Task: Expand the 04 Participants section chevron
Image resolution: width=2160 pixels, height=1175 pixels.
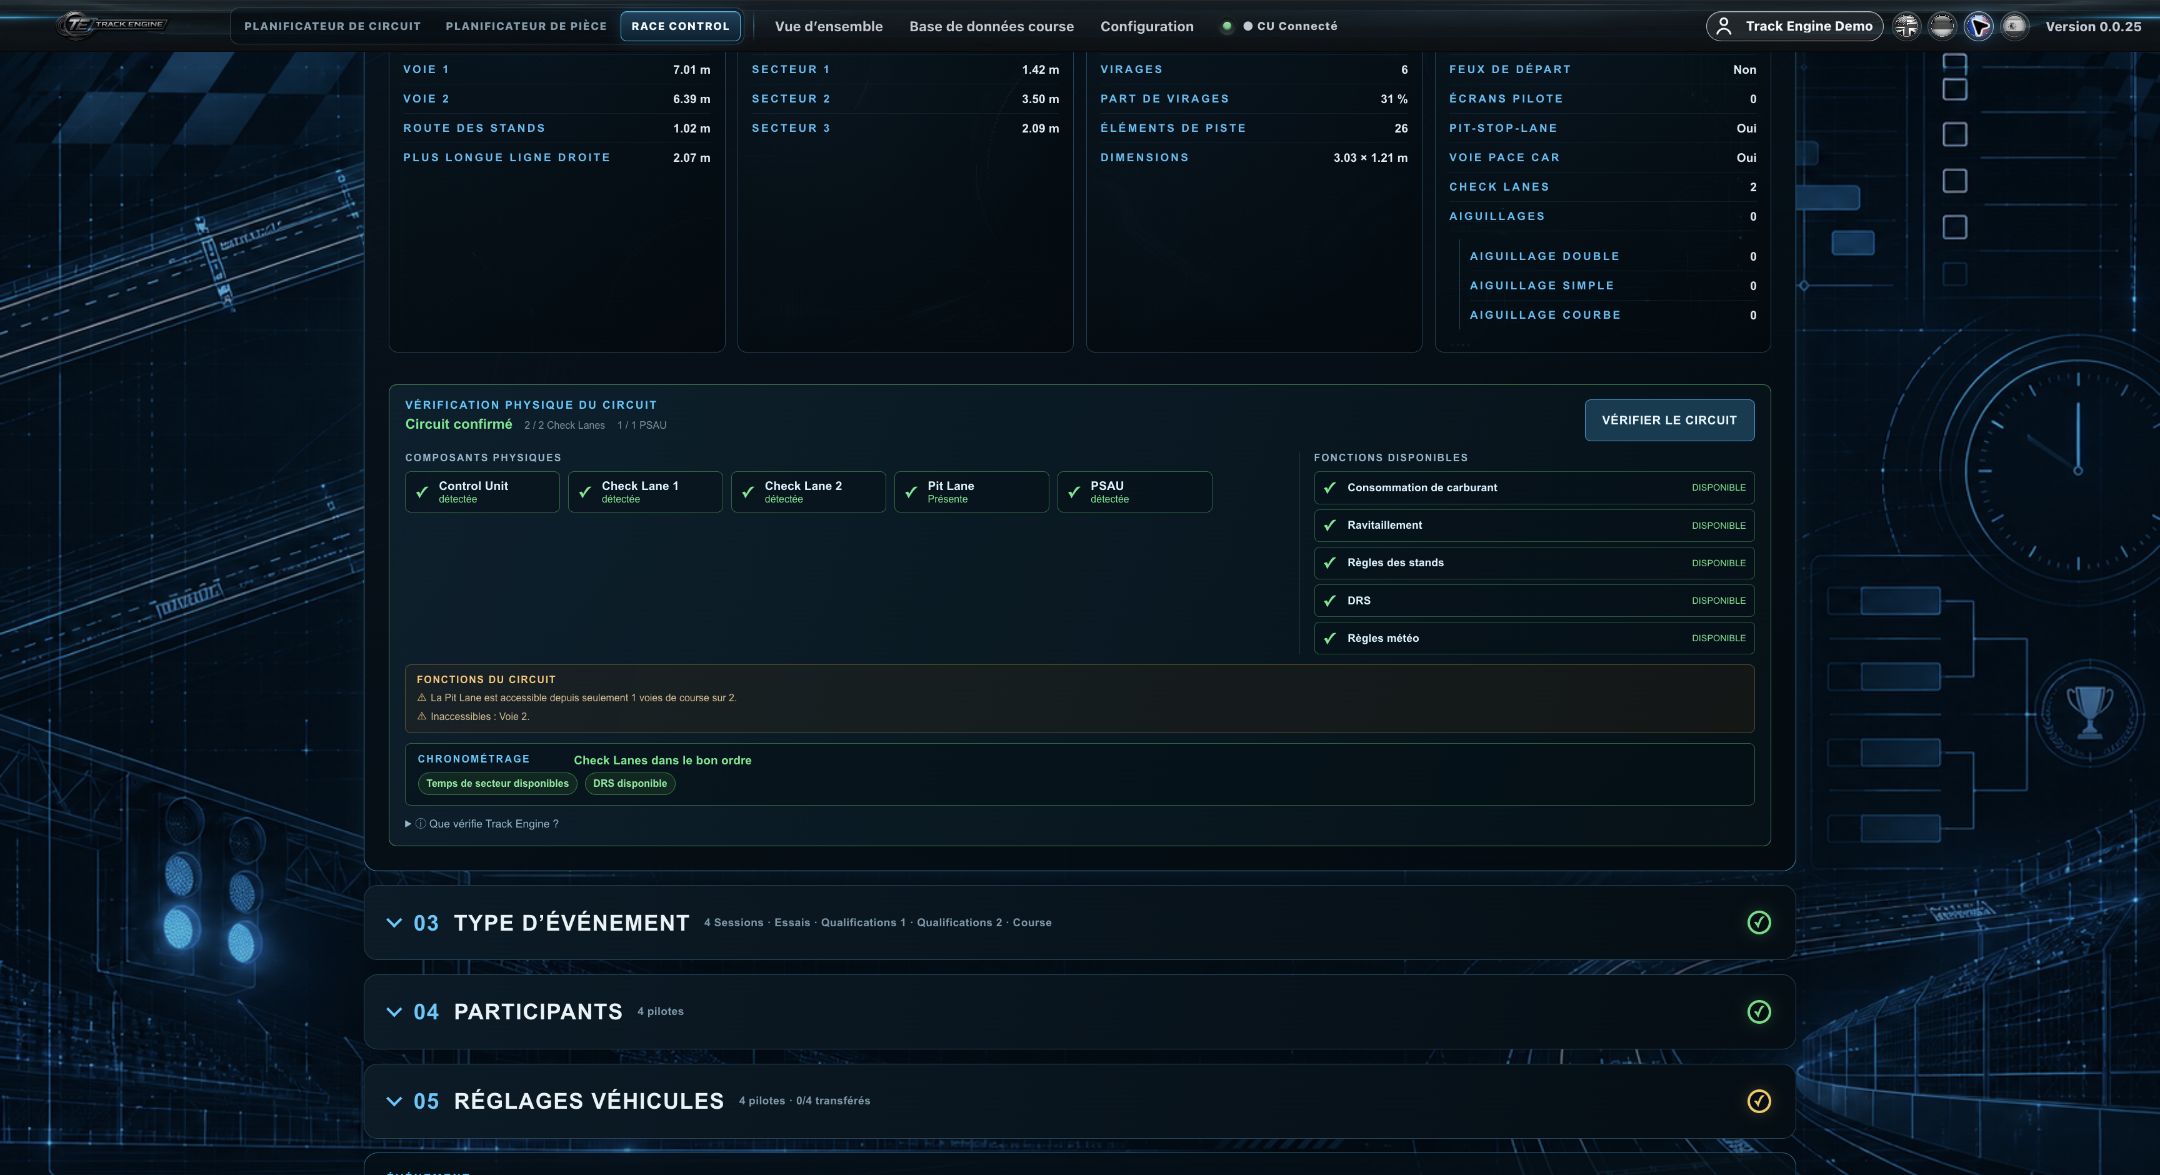Action: 394,1011
